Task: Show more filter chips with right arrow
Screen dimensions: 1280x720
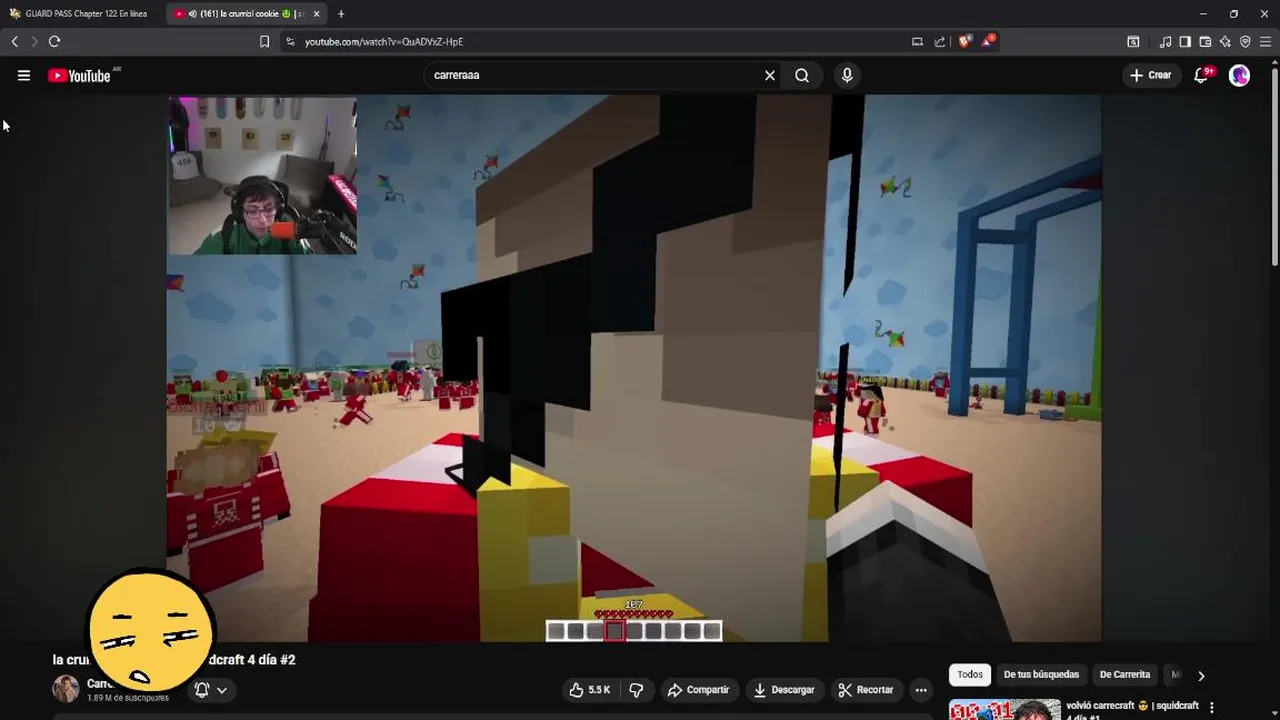Action: 1201,675
